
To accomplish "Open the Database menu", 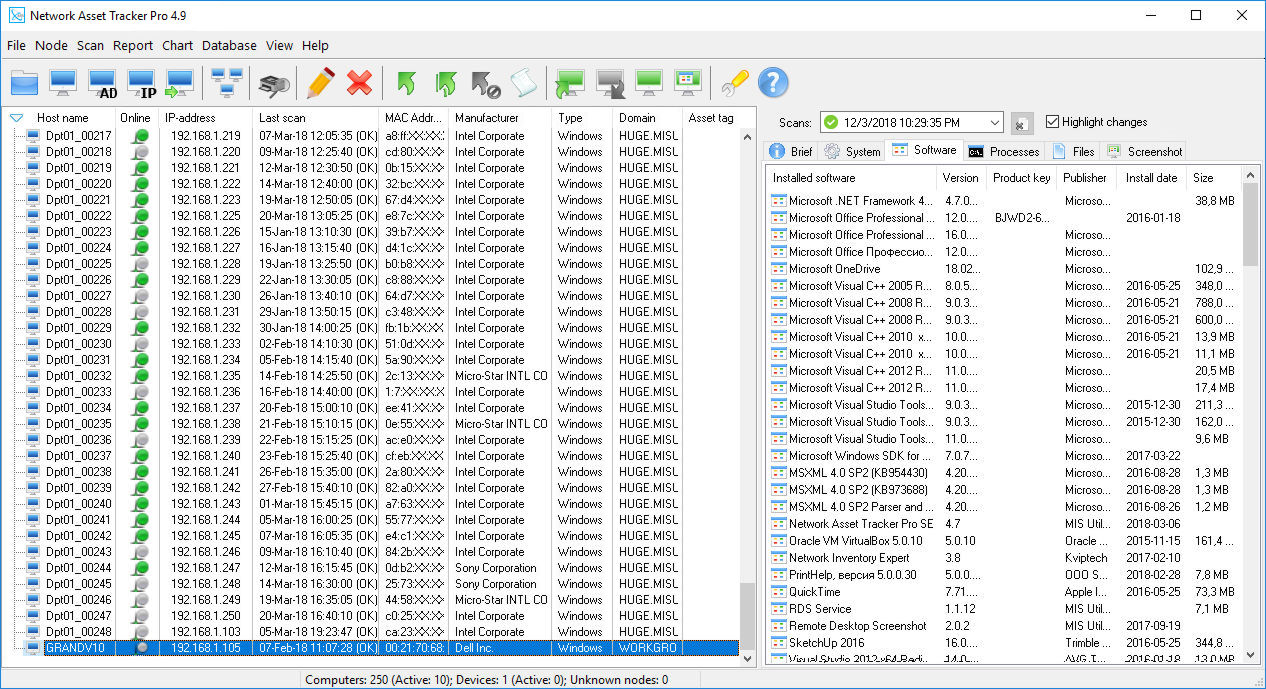I will 229,45.
